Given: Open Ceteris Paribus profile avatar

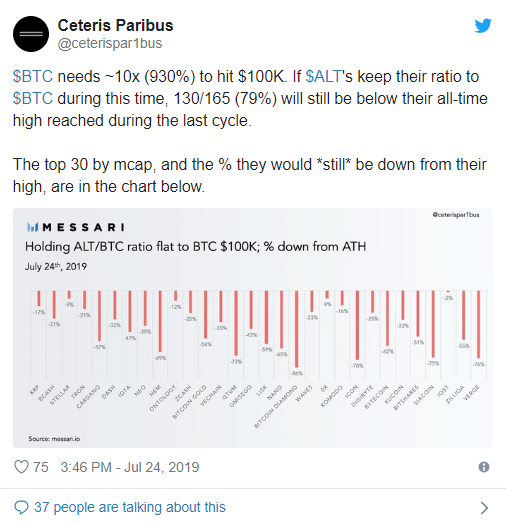Looking at the screenshot, I should click(x=31, y=34).
